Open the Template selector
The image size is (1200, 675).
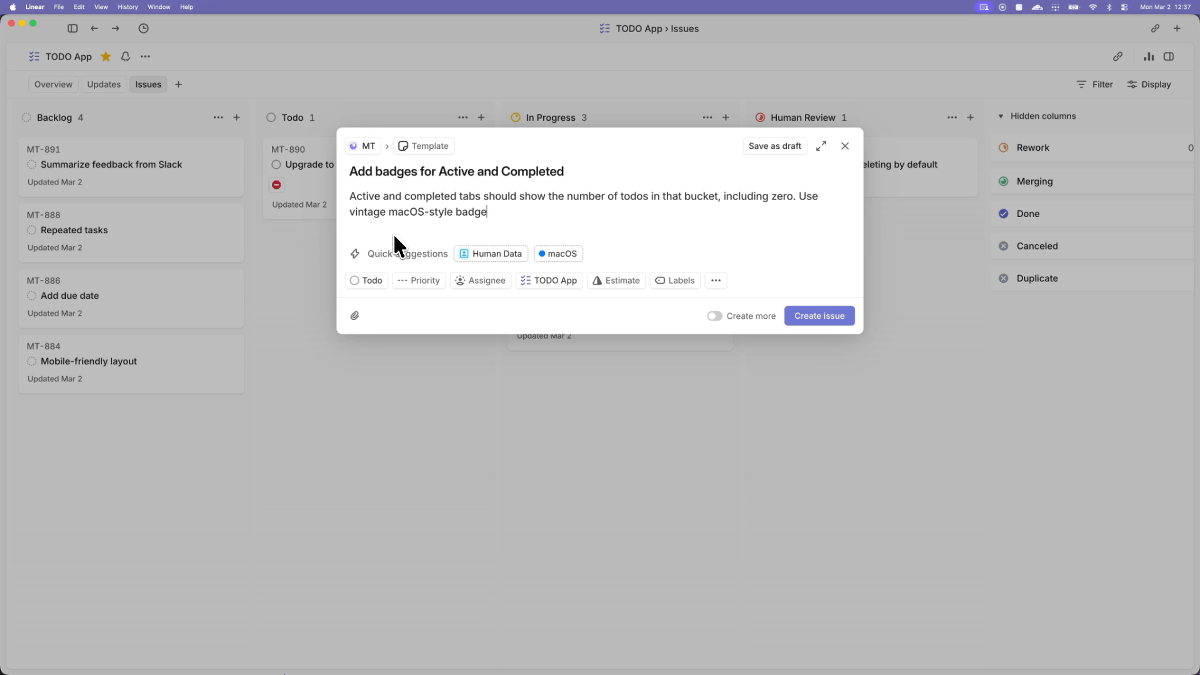(424, 146)
